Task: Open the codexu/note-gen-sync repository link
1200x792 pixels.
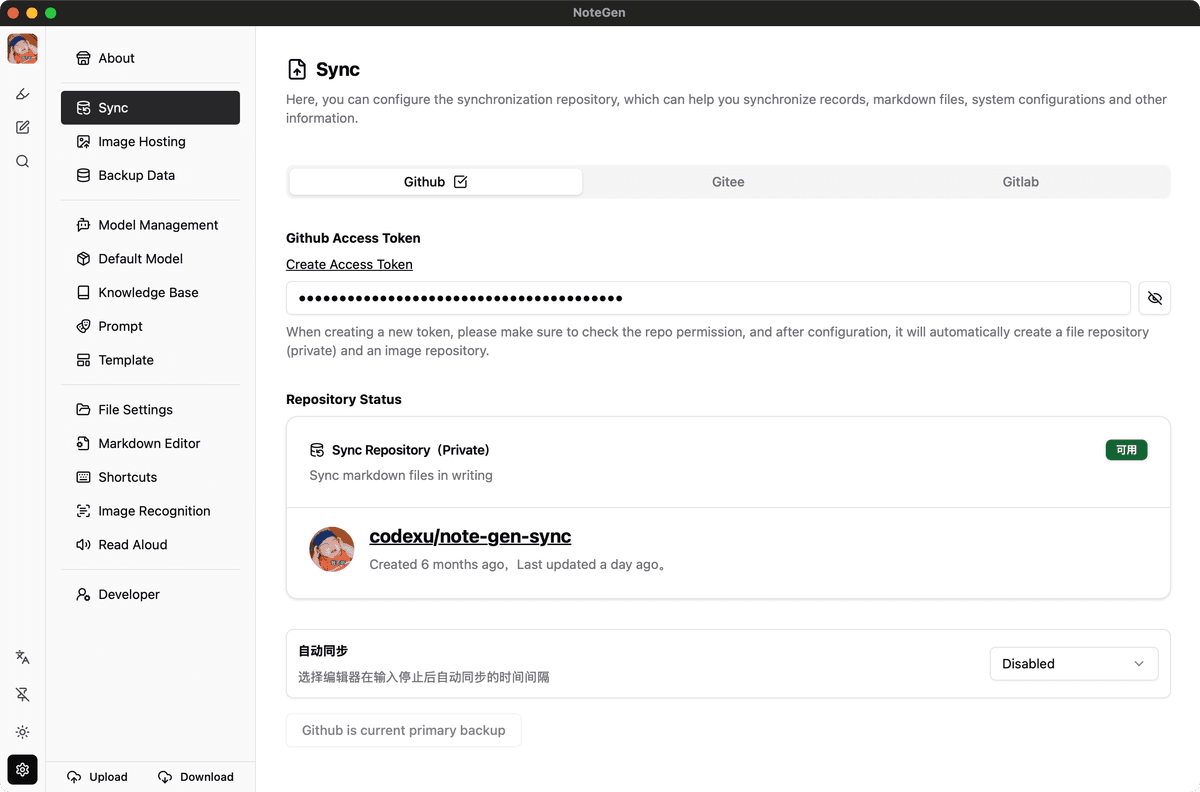Action: pos(470,536)
